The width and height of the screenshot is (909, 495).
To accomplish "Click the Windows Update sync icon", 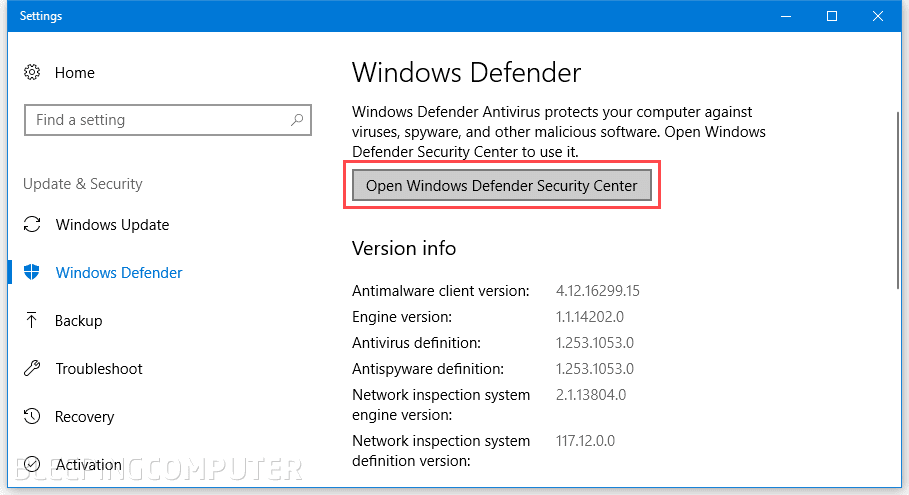I will pos(32,224).
